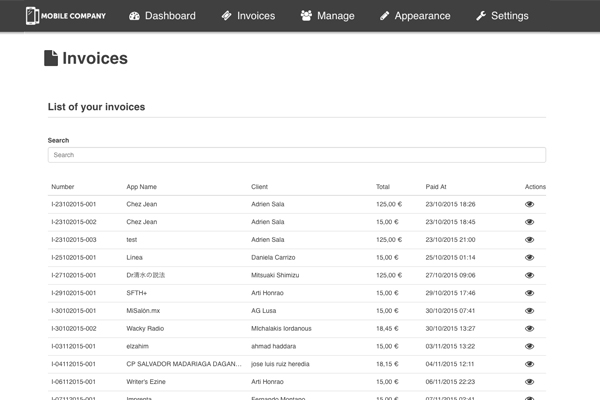View invoice I-30102015-002 via eye icon
The image size is (600, 400).
(529, 328)
